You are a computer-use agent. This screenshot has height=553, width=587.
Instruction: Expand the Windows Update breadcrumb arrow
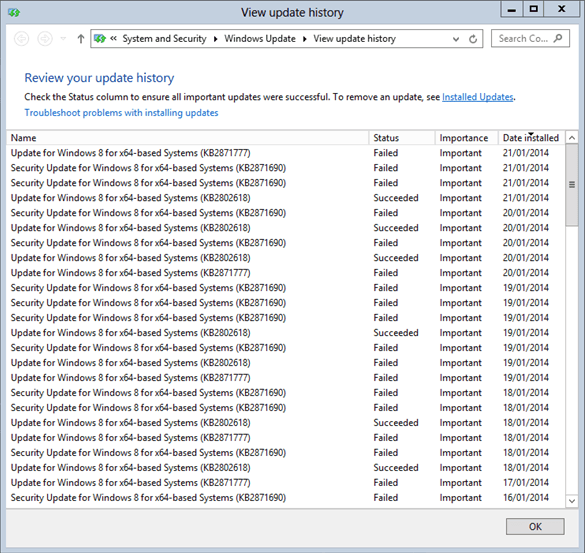coord(305,39)
